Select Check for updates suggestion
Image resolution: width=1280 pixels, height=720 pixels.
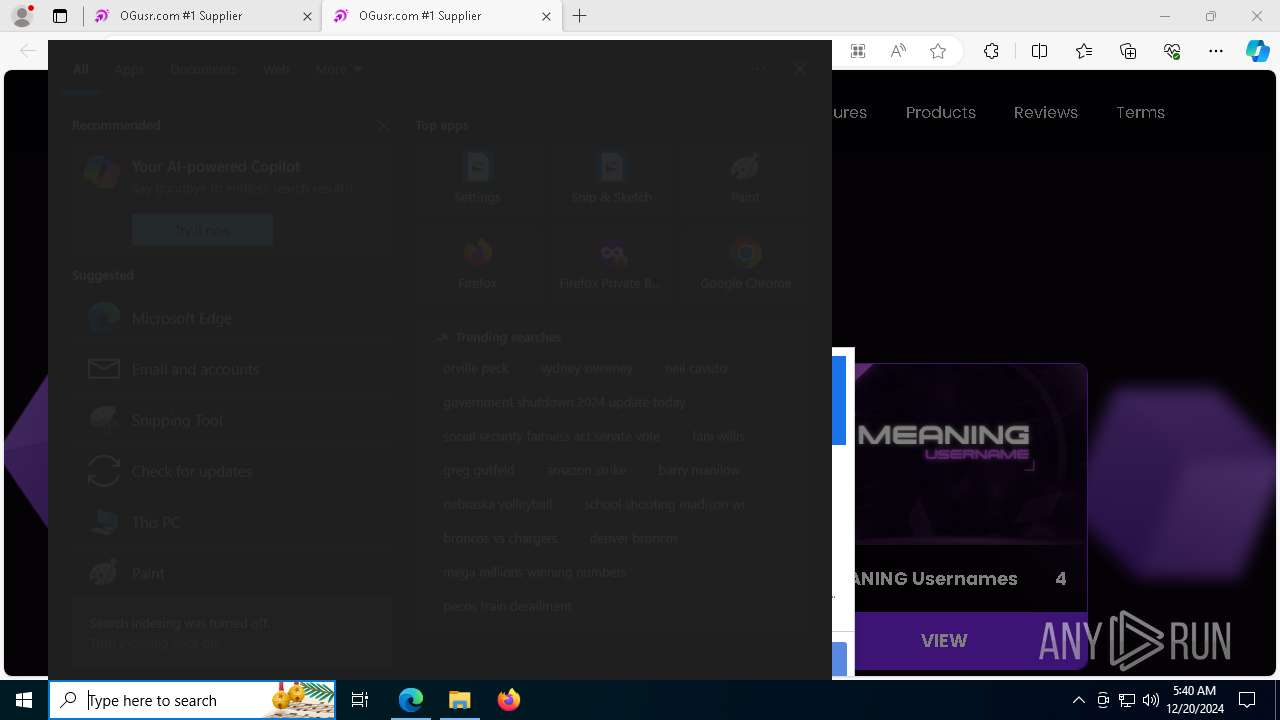pos(232,471)
